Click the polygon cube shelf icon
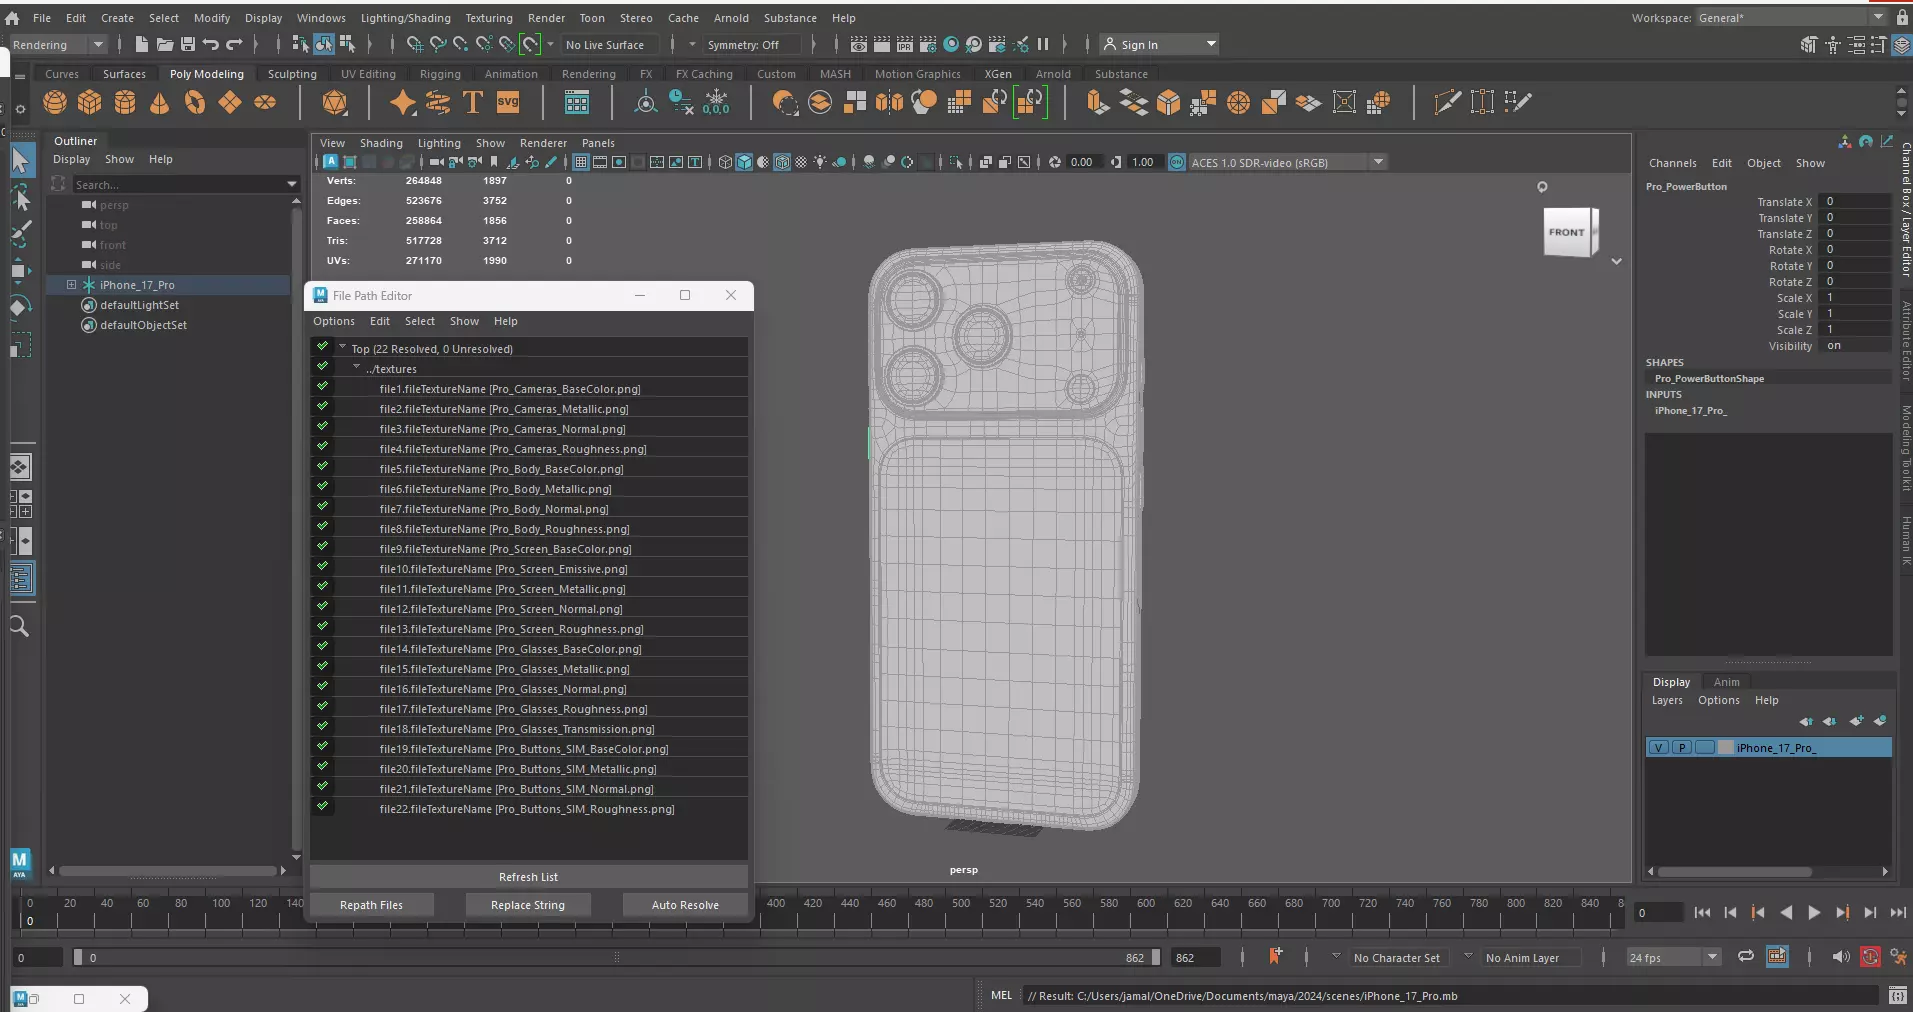 click(x=90, y=102)
